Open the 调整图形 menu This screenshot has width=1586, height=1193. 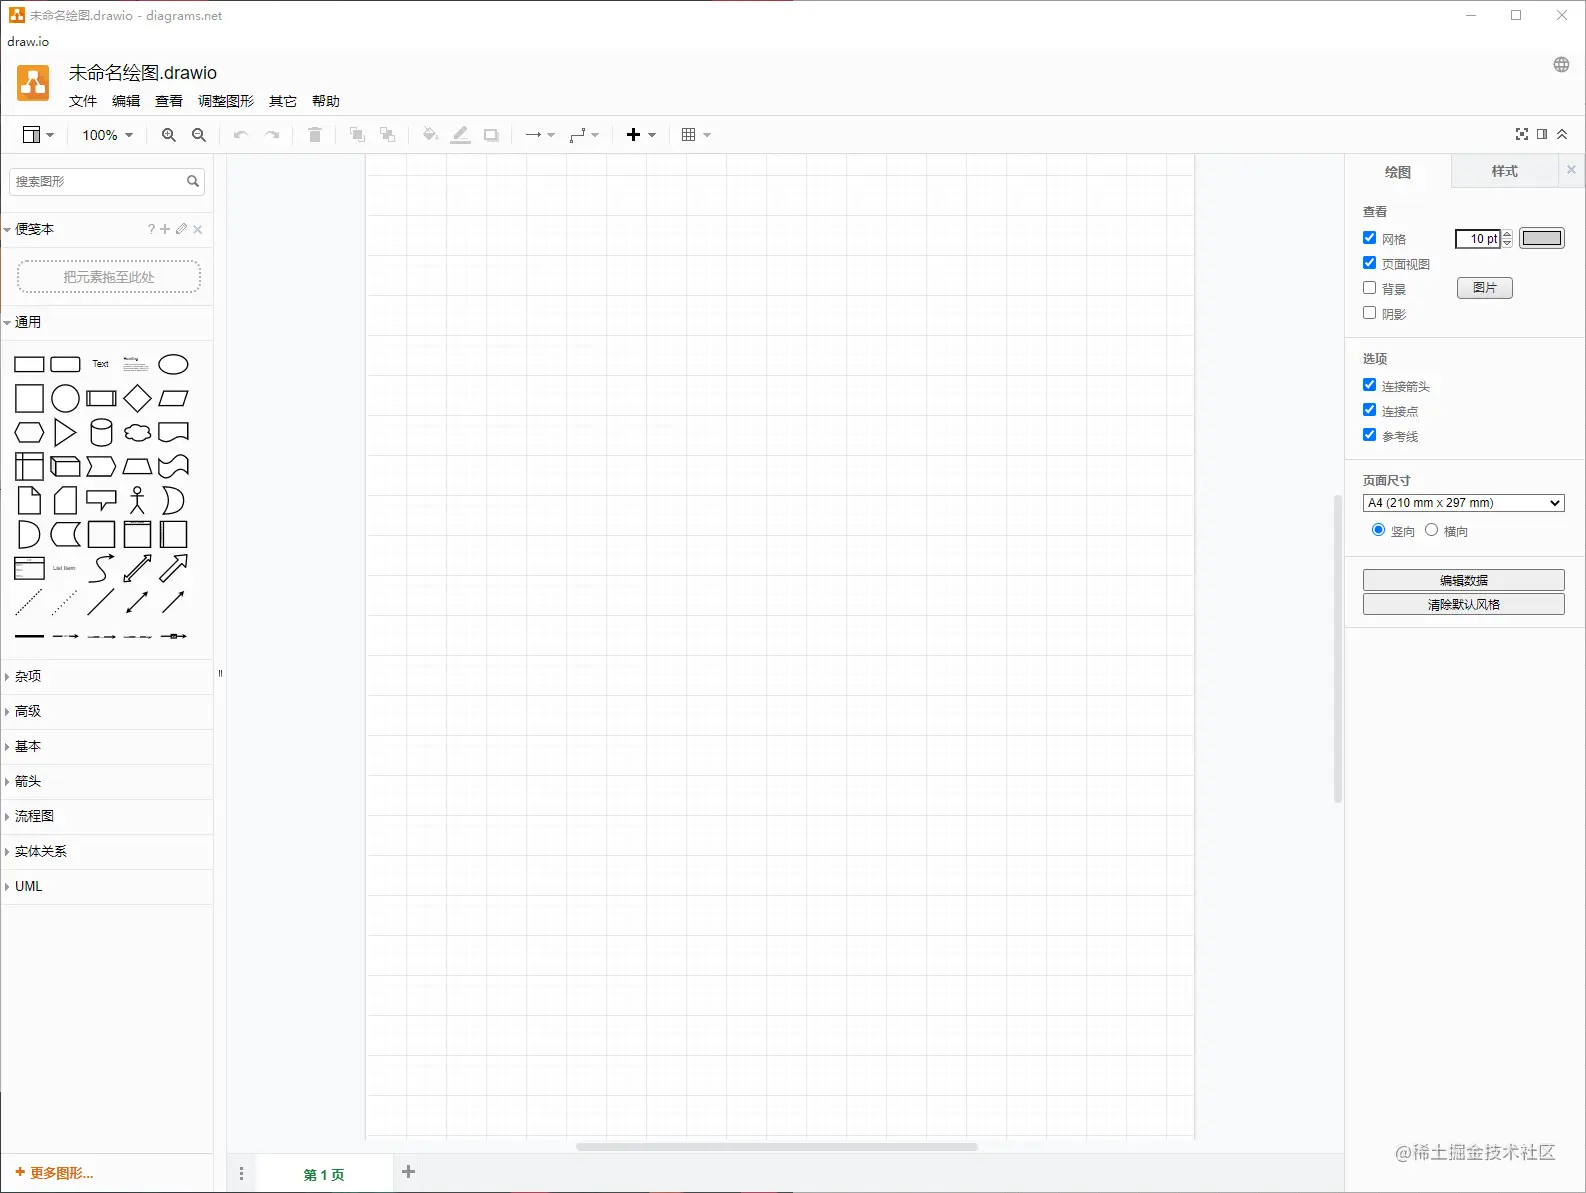tap(226, 101)
